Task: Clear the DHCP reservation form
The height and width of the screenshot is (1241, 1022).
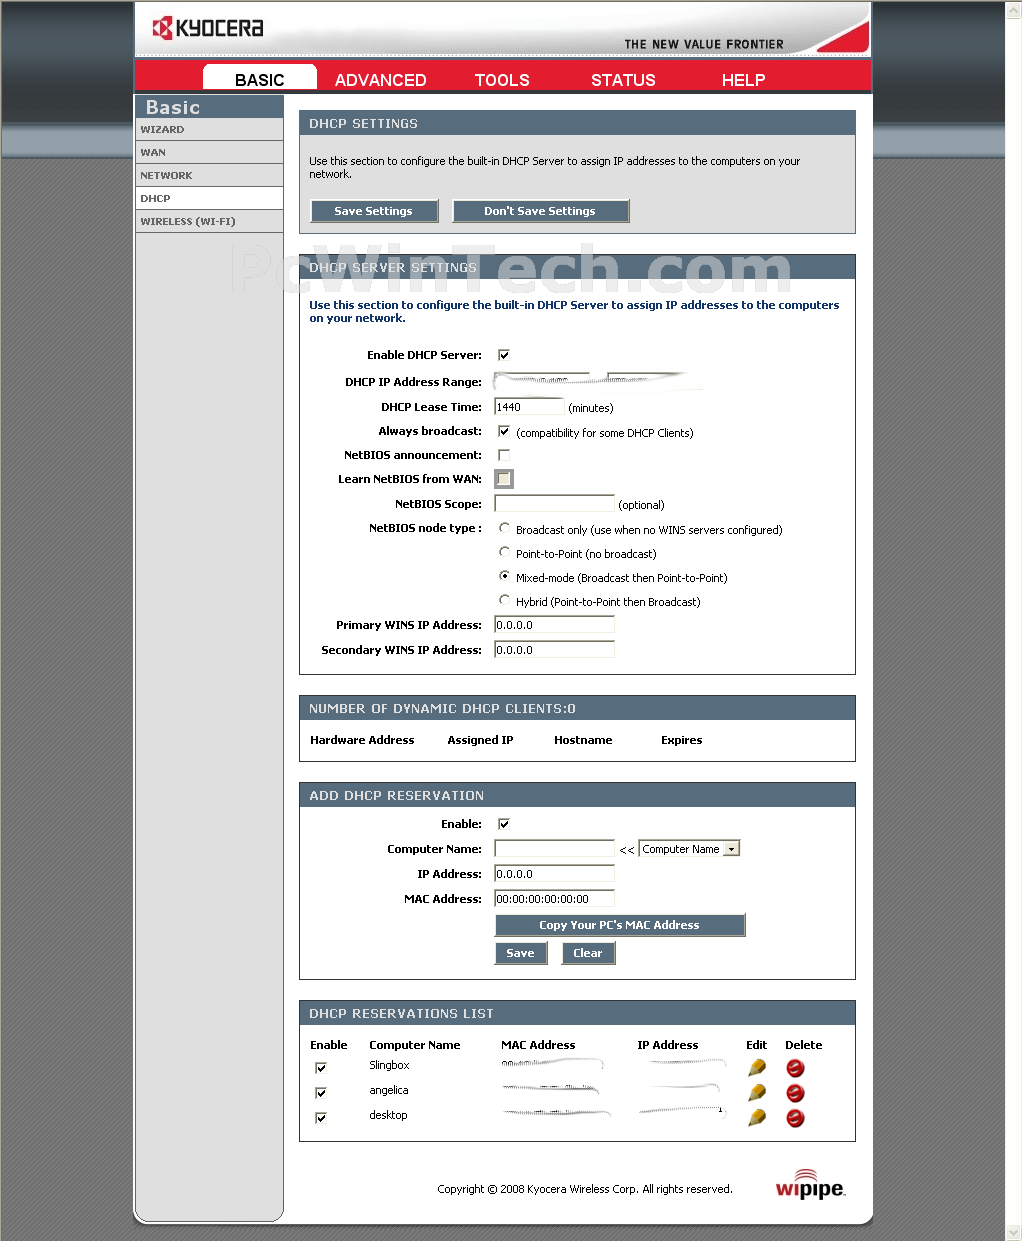Action: click(x=588, y=953)
